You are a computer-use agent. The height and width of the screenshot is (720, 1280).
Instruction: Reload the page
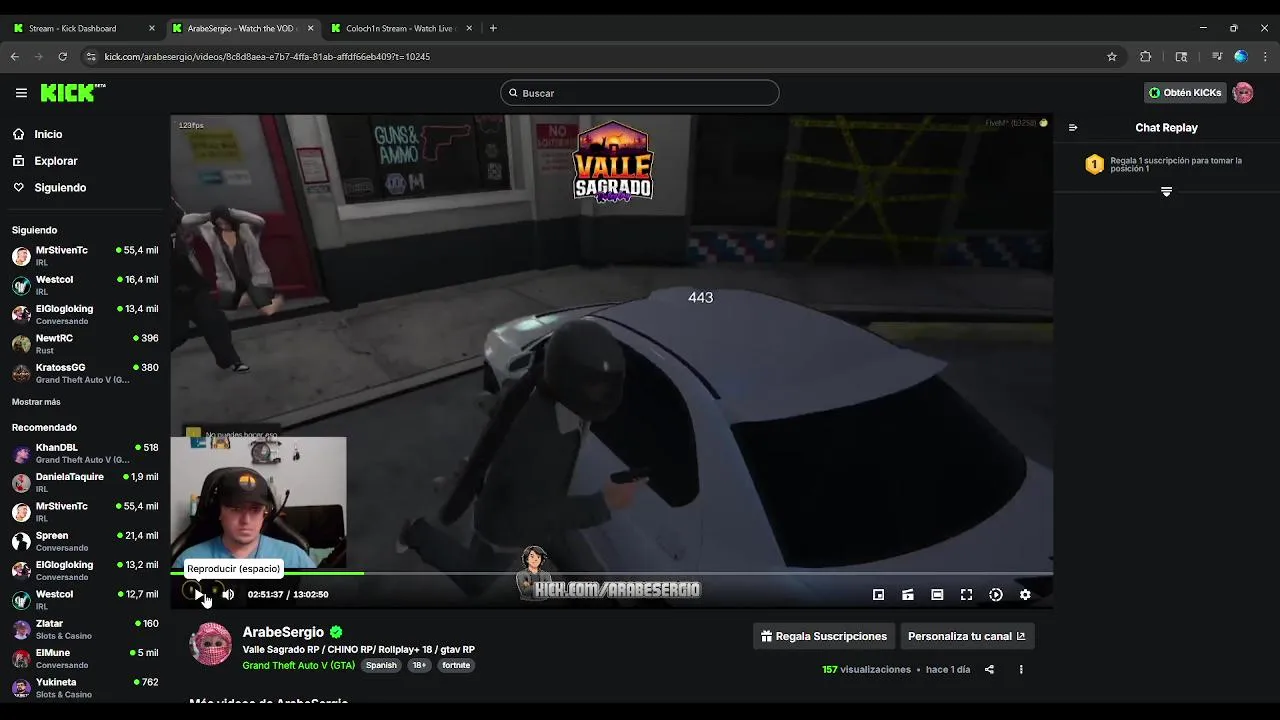pos(62,57)
